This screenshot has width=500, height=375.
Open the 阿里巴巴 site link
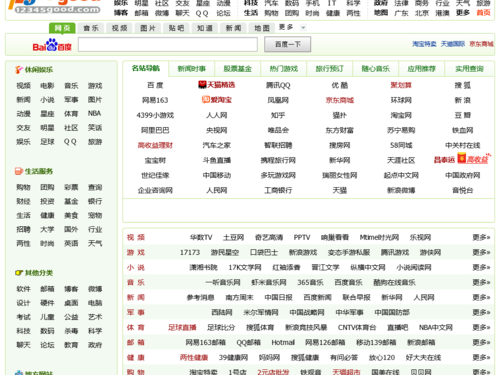(155, 130)
